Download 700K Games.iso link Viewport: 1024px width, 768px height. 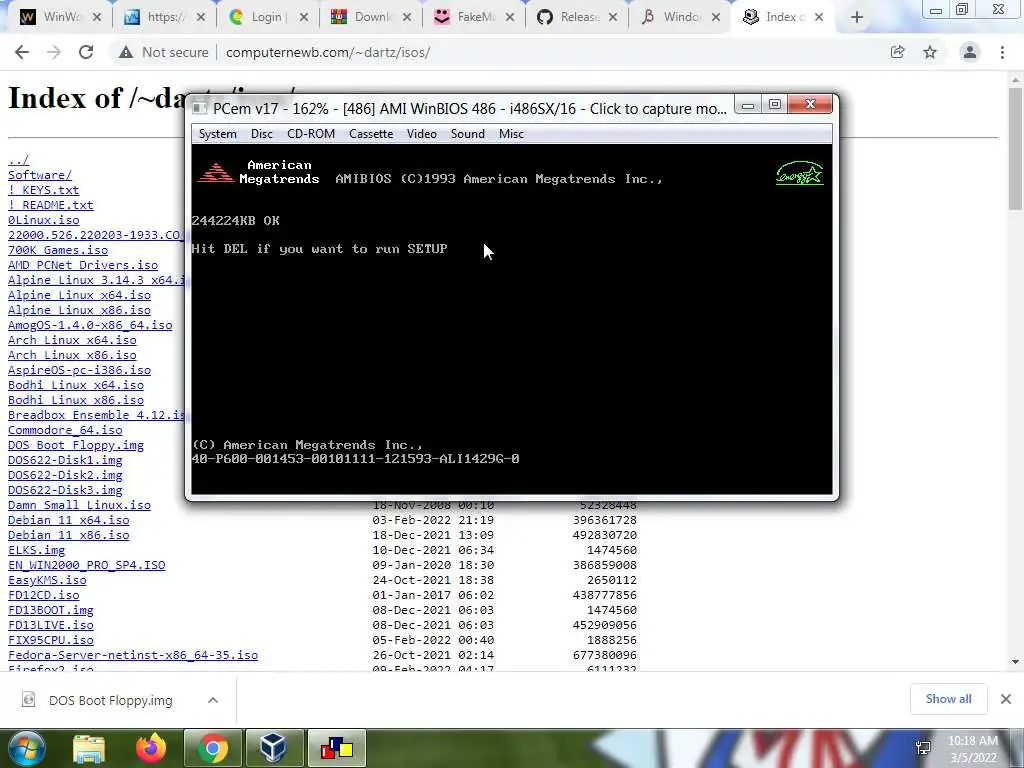pos(57,250)
